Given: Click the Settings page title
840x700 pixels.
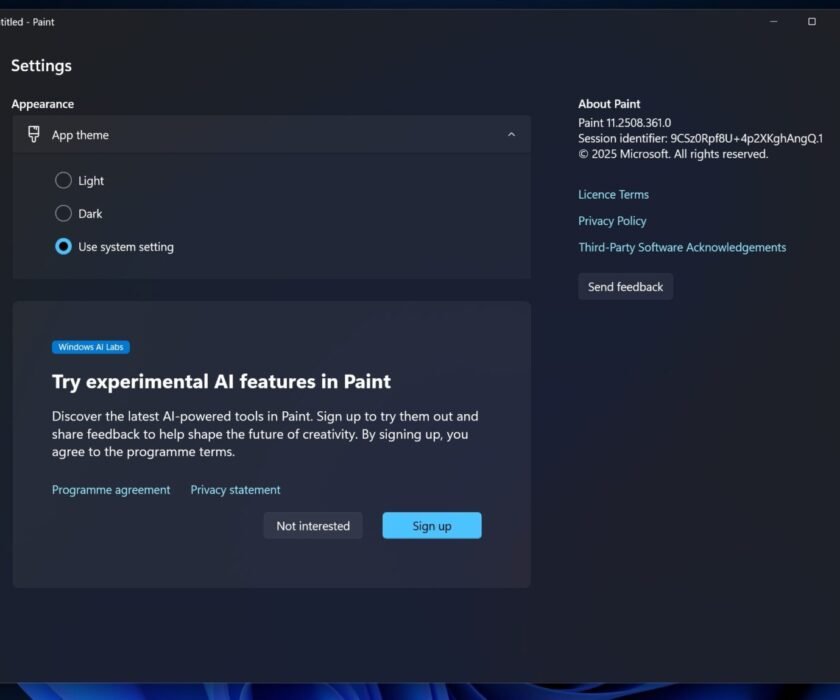Looking at the screenshot, I should coord(41,65).
